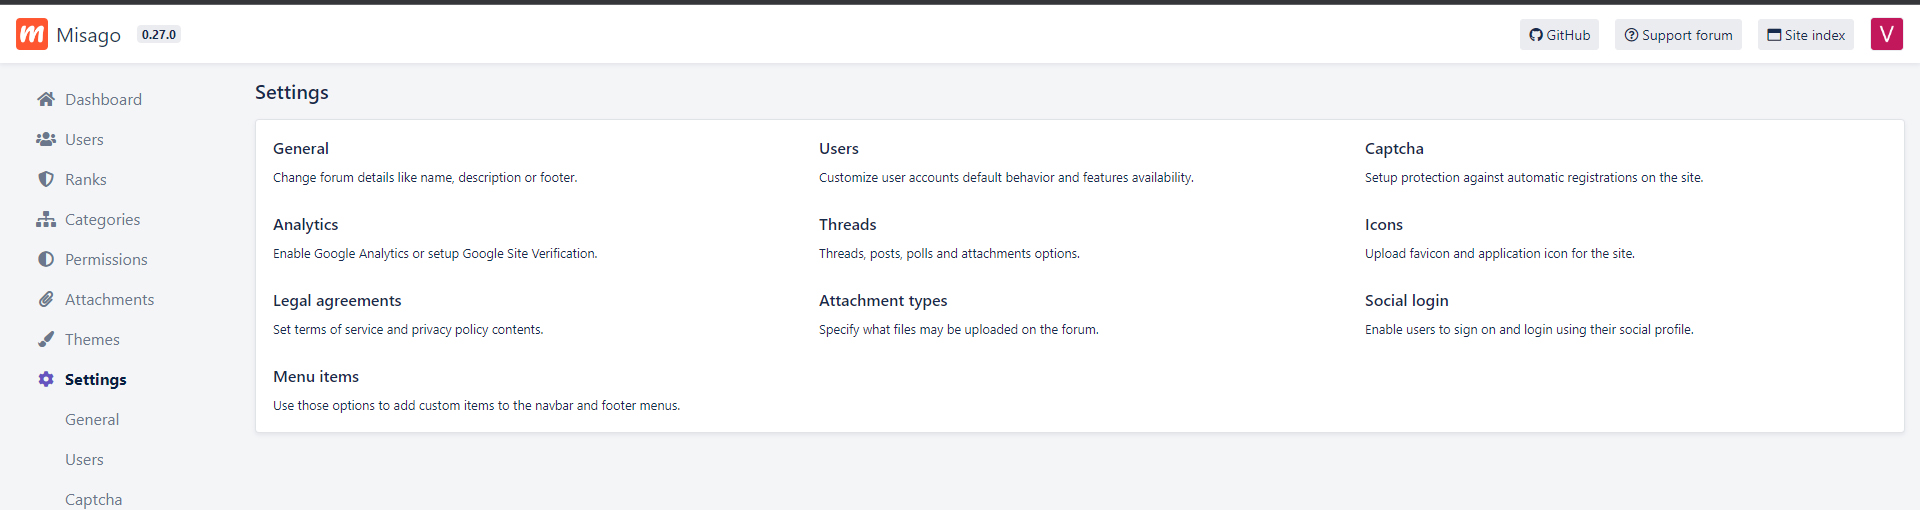
Task: Open Social login settings
Action: pos(1406,300)
